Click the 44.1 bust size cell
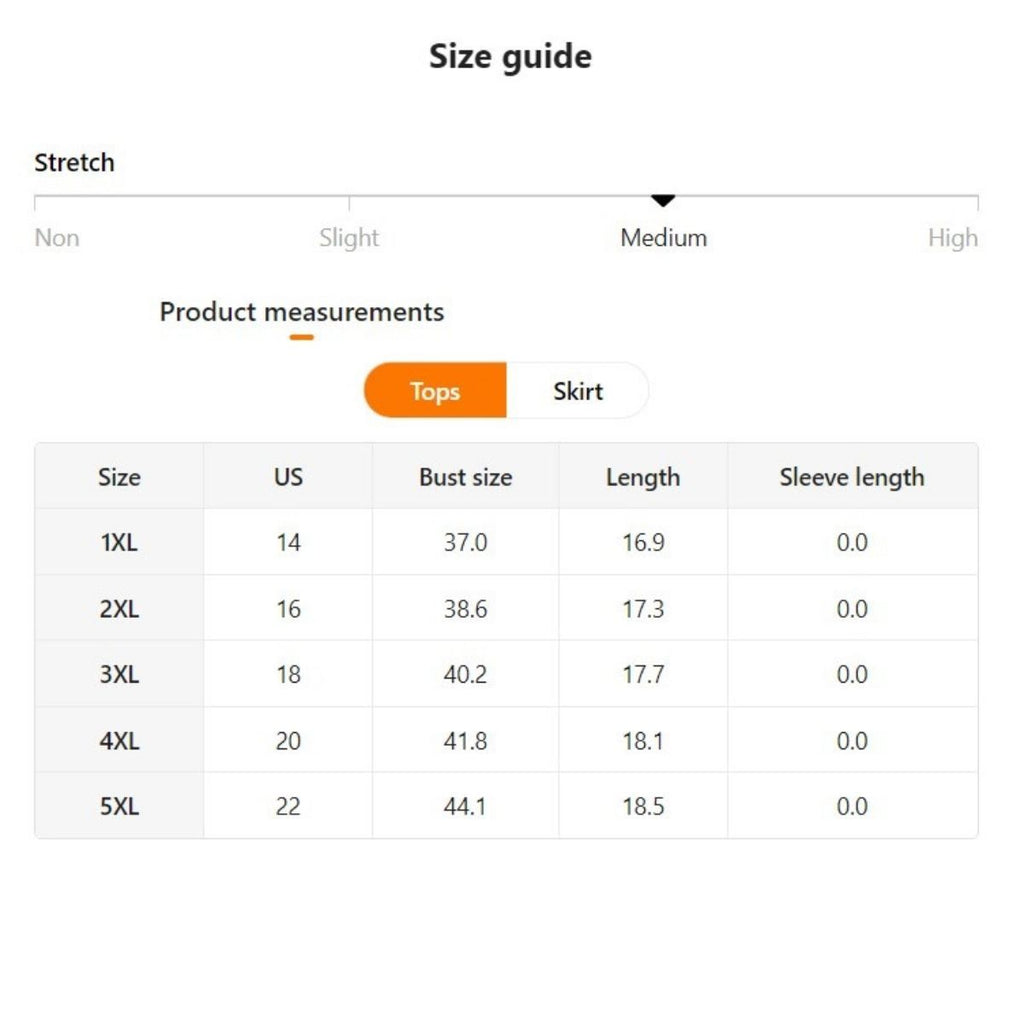The width and height of the screenshot is (1024, 1024). pos(465,806)
